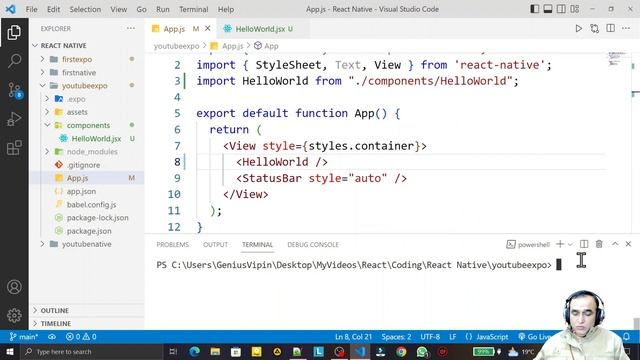Toggle the bottom panel layout icon
This screenshot has width=640, height=360.
click(x=548, y=9)
